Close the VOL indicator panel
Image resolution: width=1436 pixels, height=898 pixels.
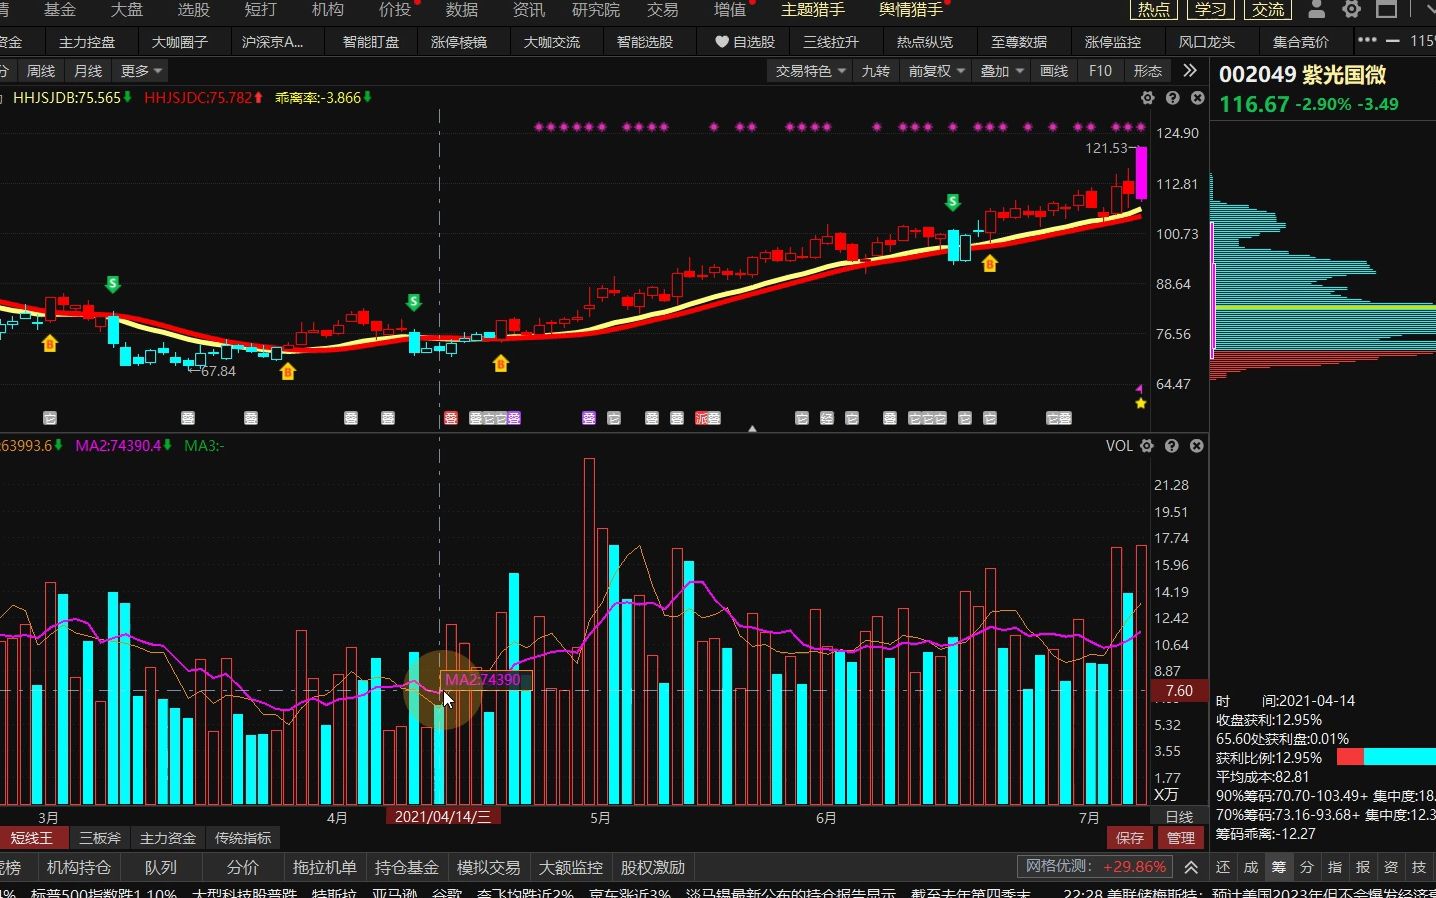tap(1197, 446)
